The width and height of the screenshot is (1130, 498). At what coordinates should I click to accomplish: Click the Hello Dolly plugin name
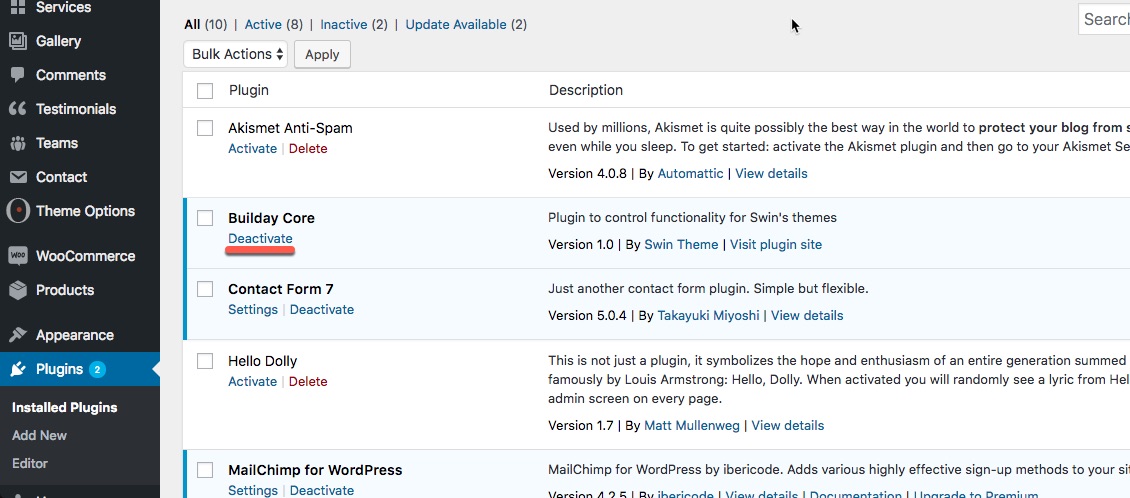[262, 361]
